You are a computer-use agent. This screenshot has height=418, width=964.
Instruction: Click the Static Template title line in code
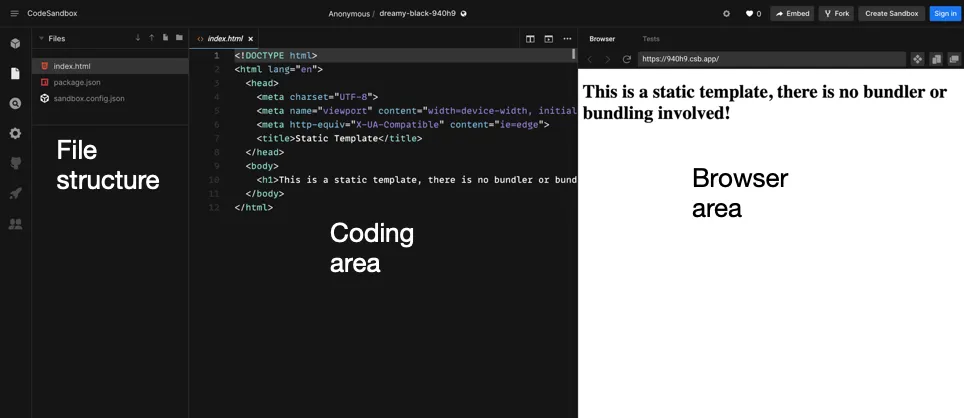(x=339, y=138)
